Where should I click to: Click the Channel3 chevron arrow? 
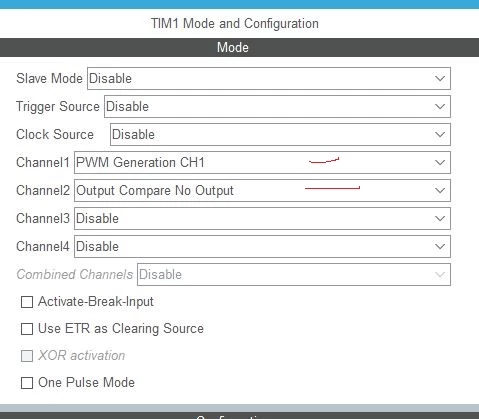440,219
